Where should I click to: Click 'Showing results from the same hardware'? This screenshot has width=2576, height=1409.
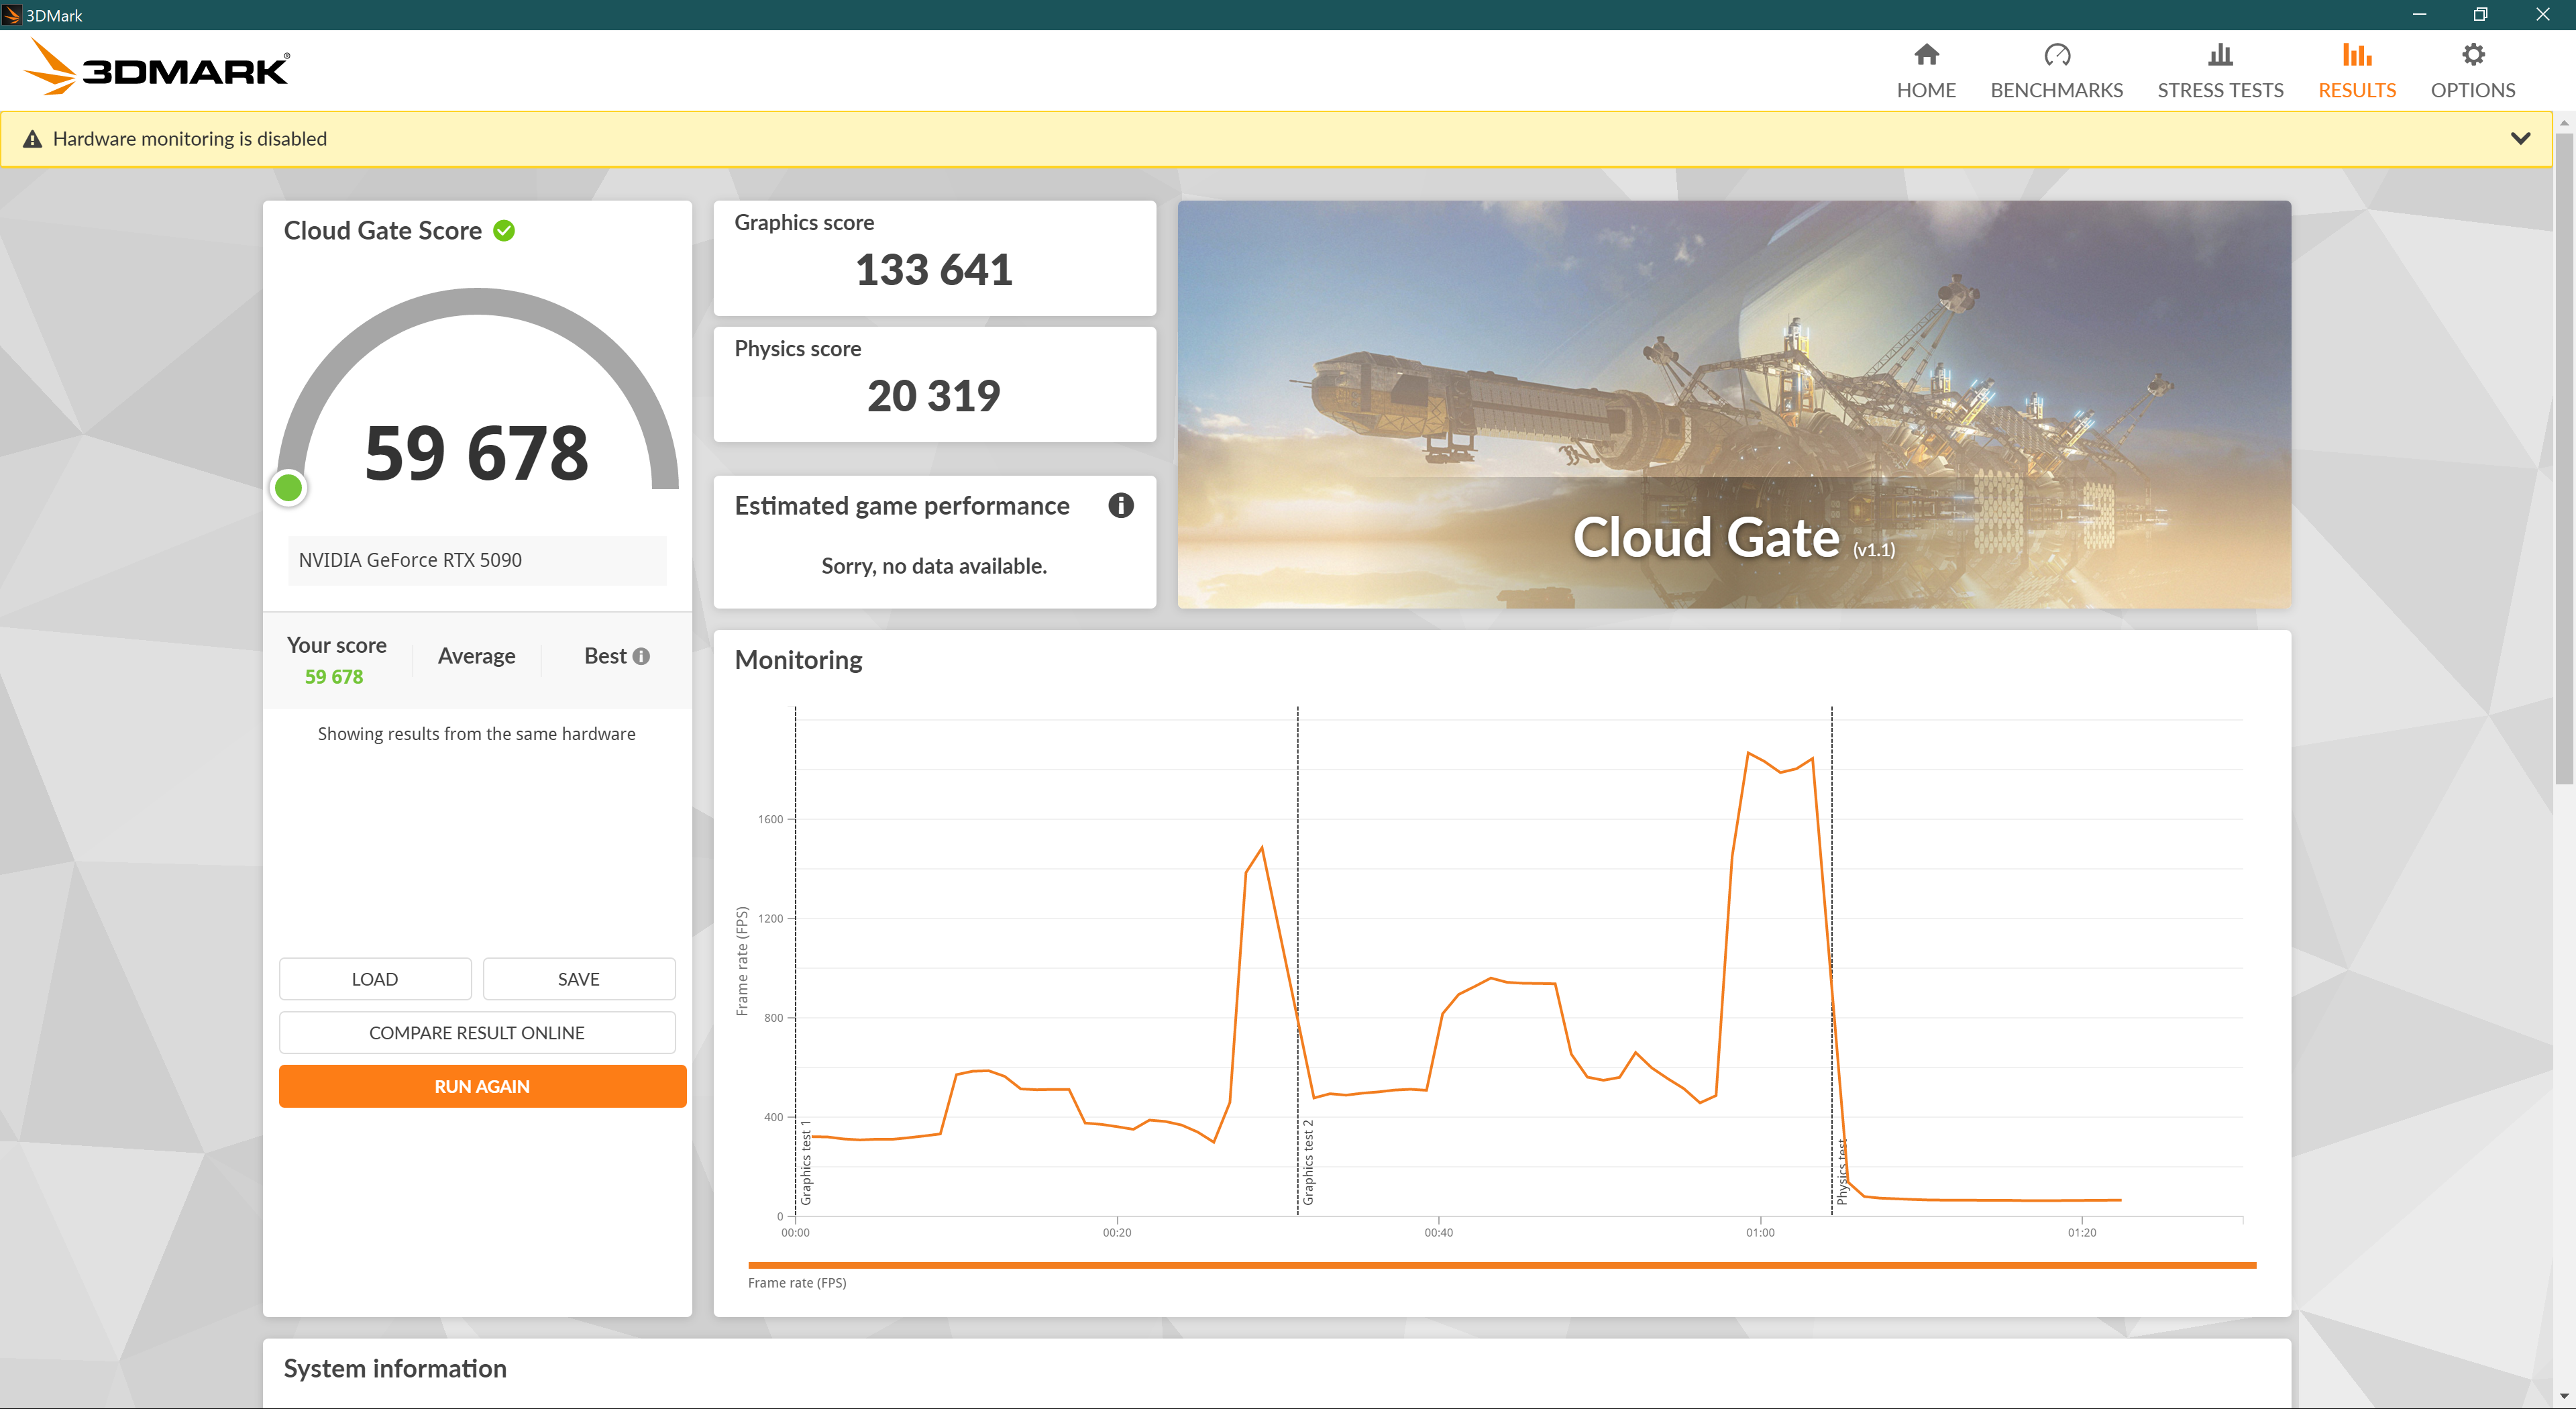click(x=477, y=734)
